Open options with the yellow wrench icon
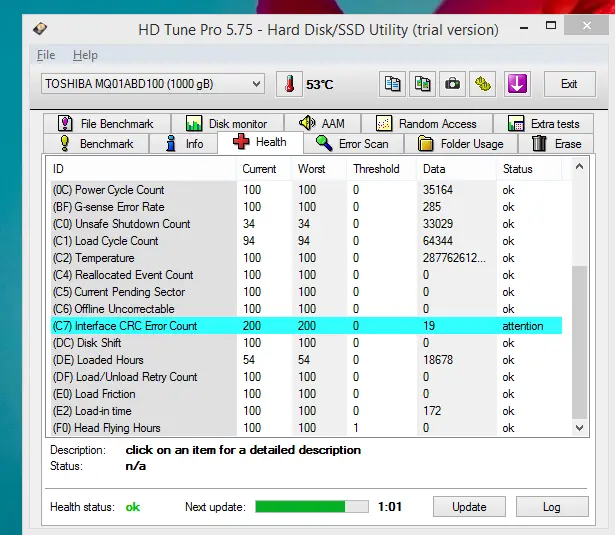The height and width of the screenshot is (535, 615). coord(483,84)
